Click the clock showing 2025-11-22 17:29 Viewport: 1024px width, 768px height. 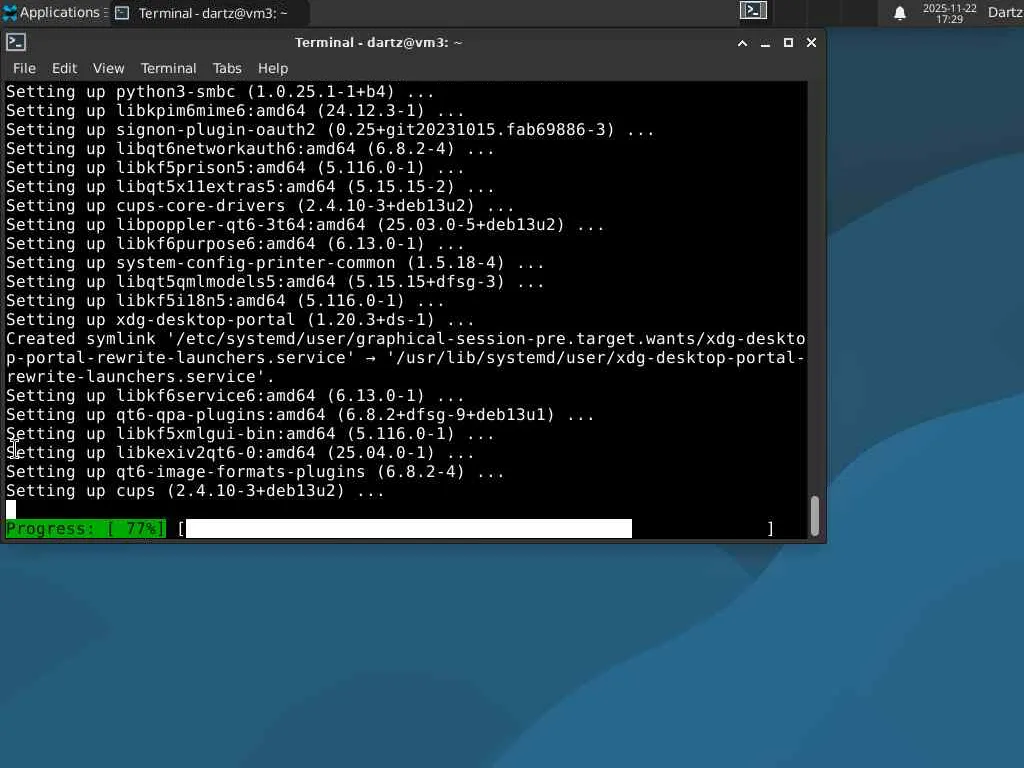click(x=949, y=13)
